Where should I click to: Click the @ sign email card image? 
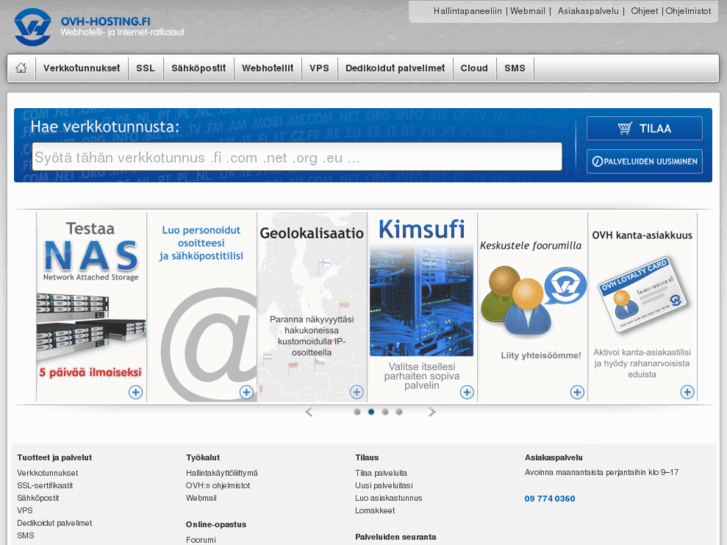(x=209, y=344)
